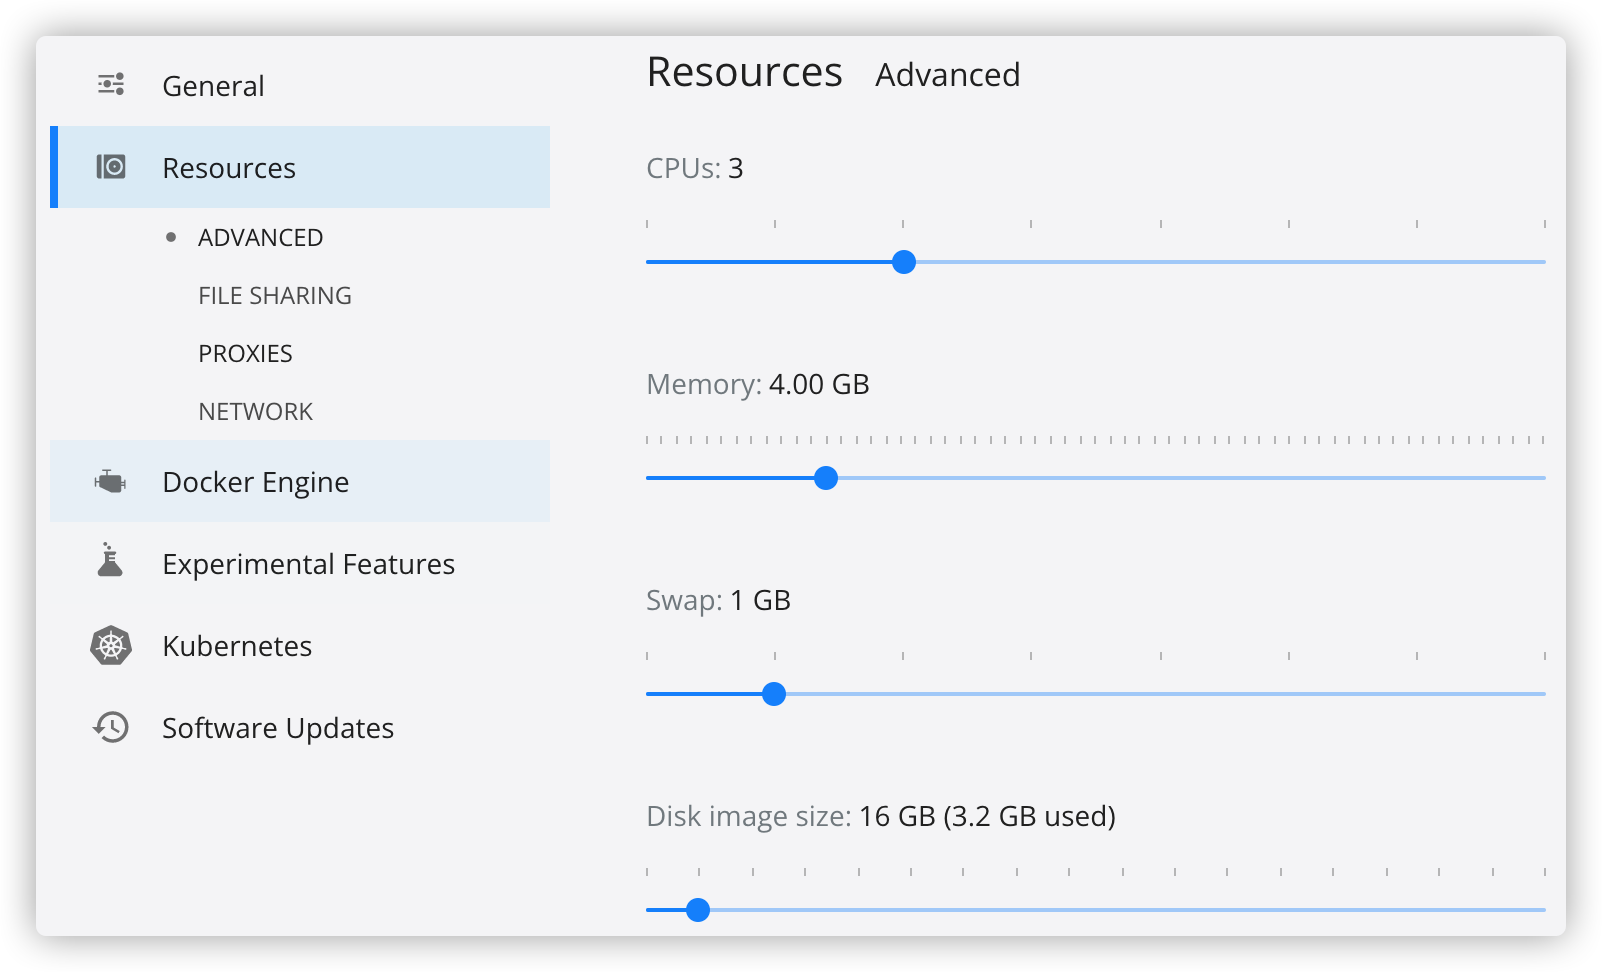Open the PROXIES subsection

[245, 354]
